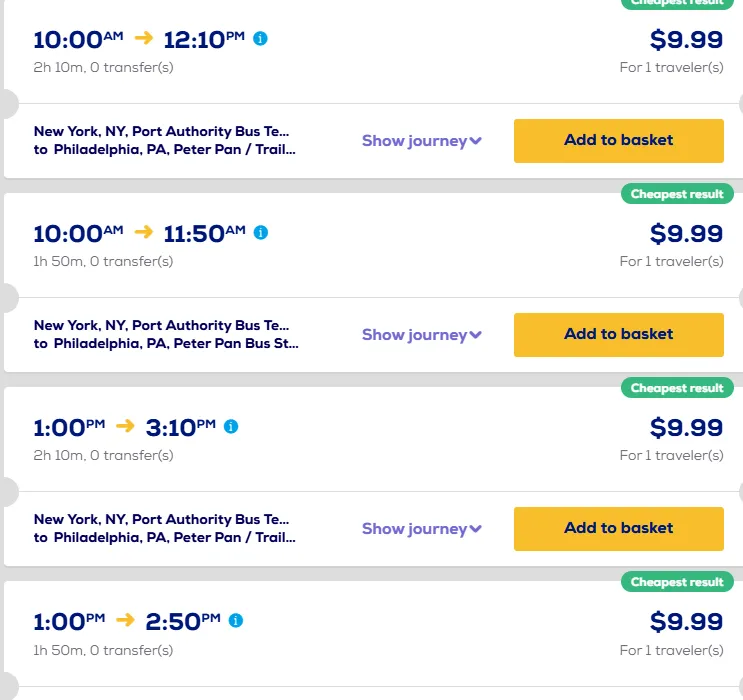
Task: Click Cheapest result badge on 3:10PM trip
Action: tap(676, 388)
